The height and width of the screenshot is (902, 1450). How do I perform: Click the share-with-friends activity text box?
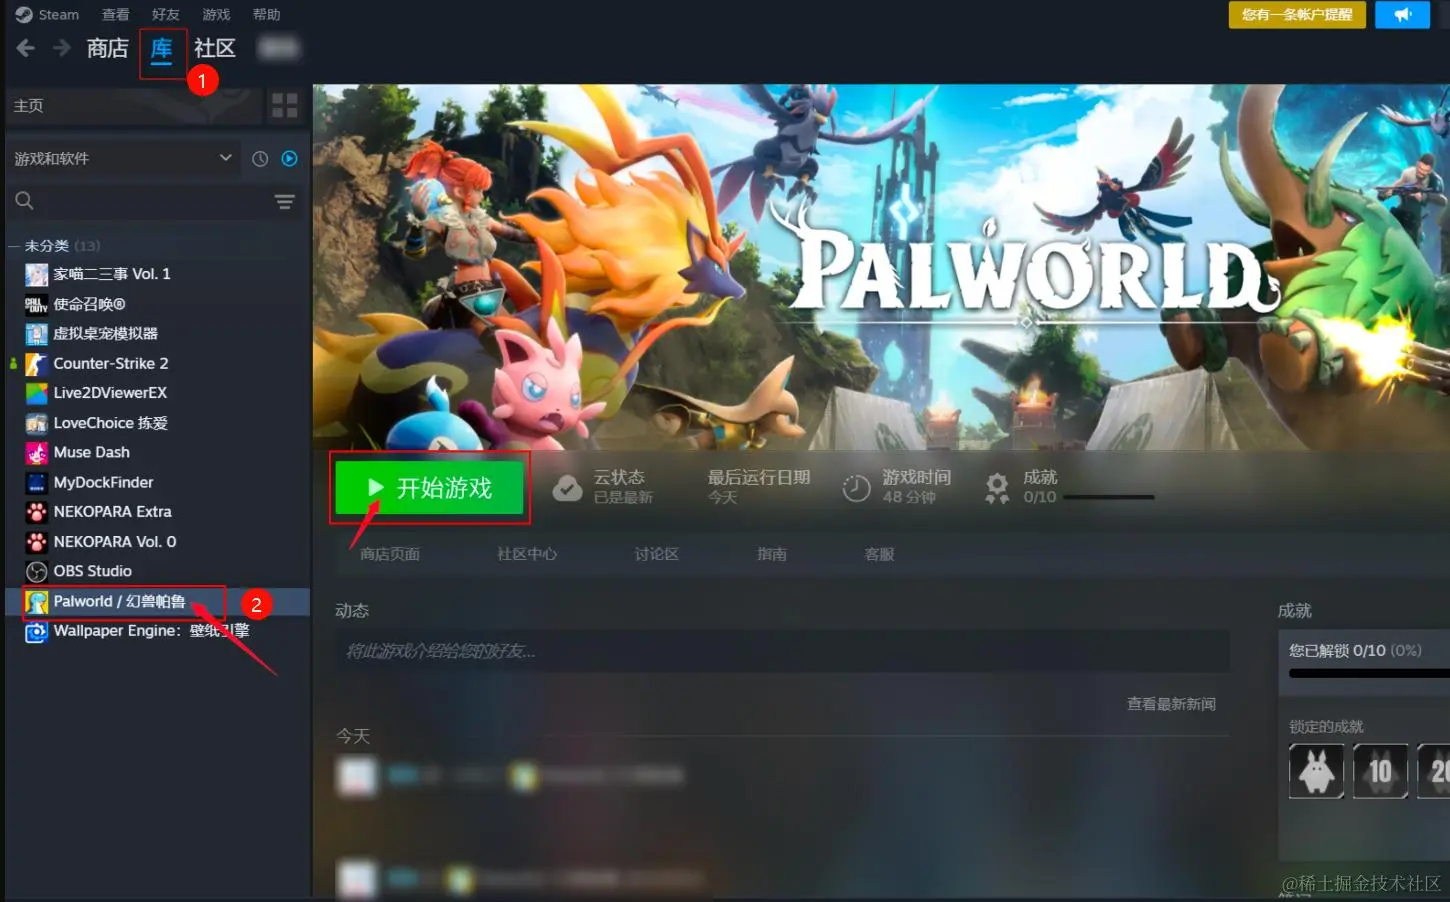(x=782, y=652)
